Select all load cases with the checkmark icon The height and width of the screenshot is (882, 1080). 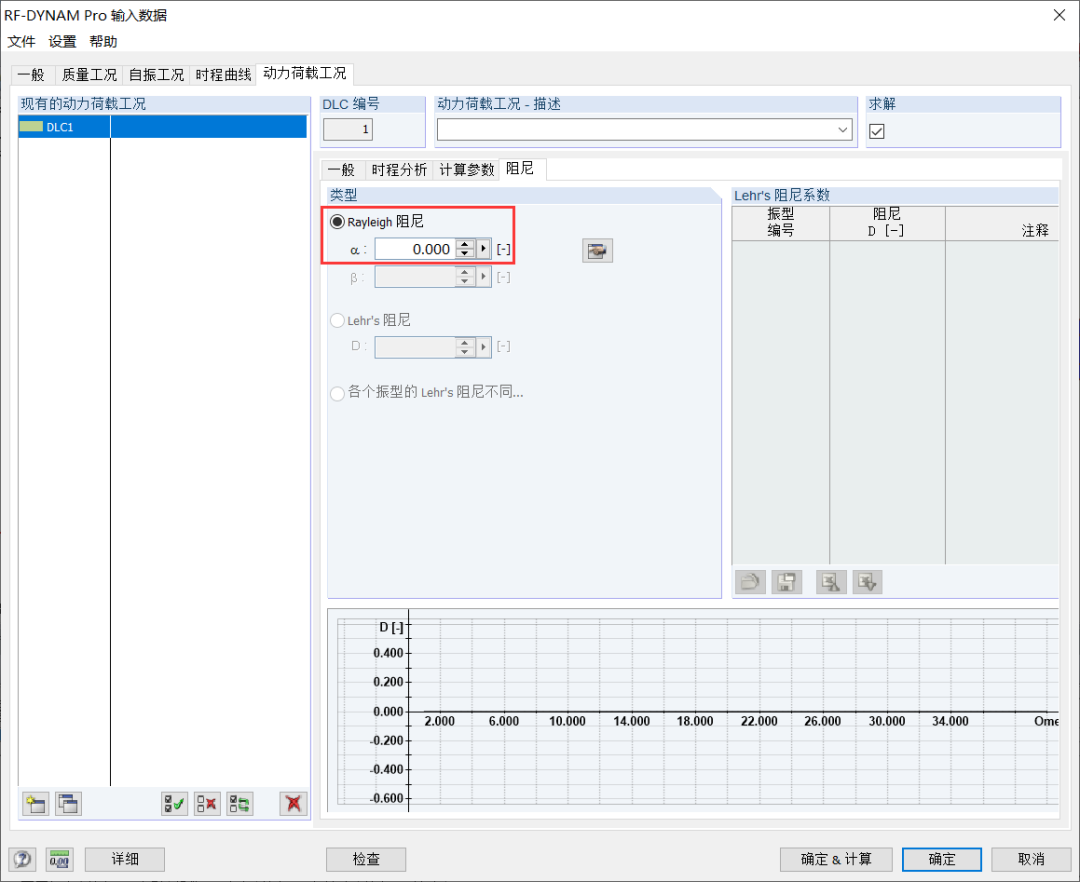174,804
